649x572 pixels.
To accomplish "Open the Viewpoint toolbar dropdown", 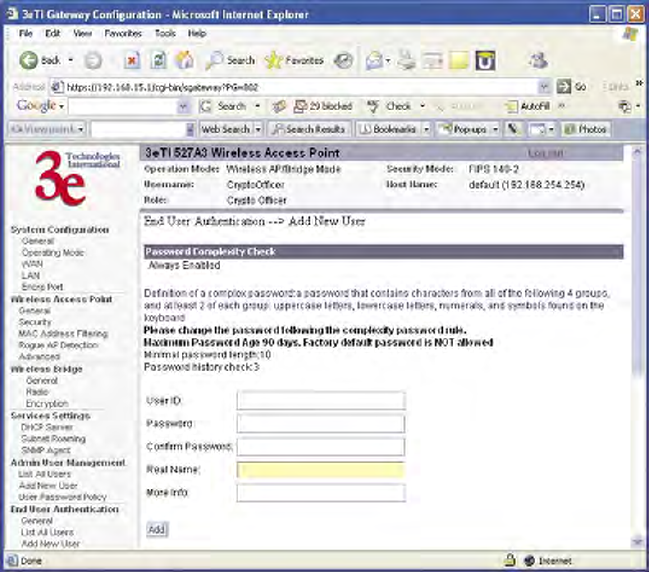I will click(81, 130).
